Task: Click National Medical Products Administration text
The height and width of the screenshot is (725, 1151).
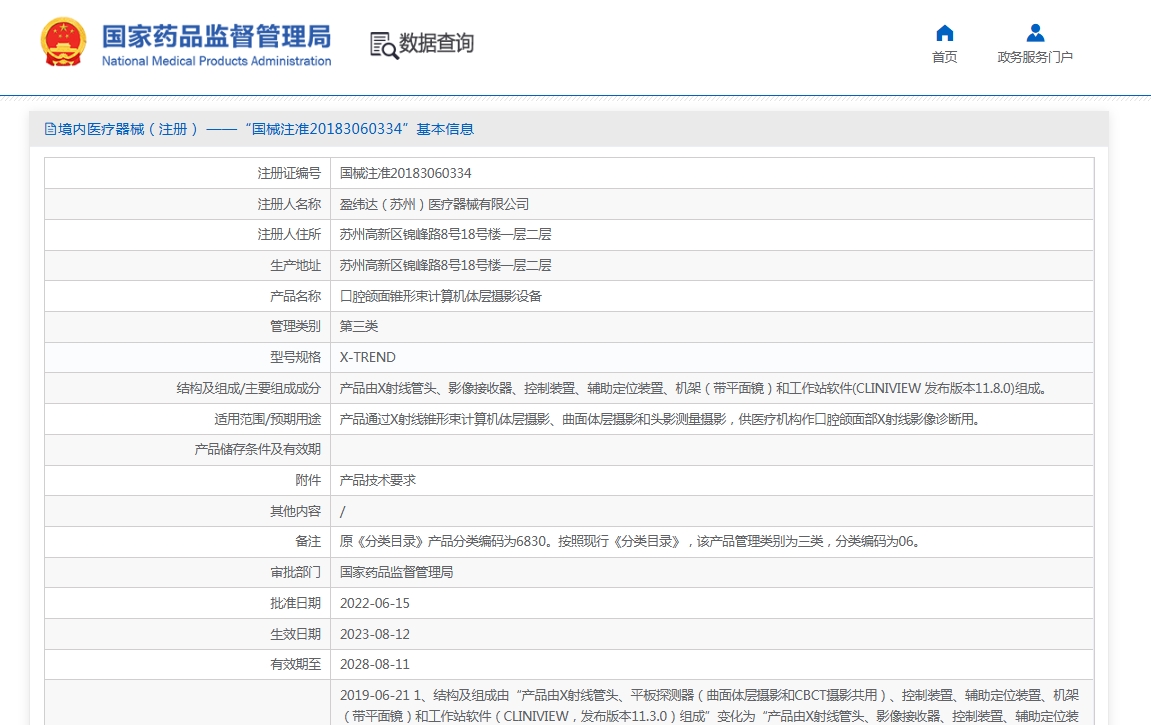Action: (x=217, y=61)
